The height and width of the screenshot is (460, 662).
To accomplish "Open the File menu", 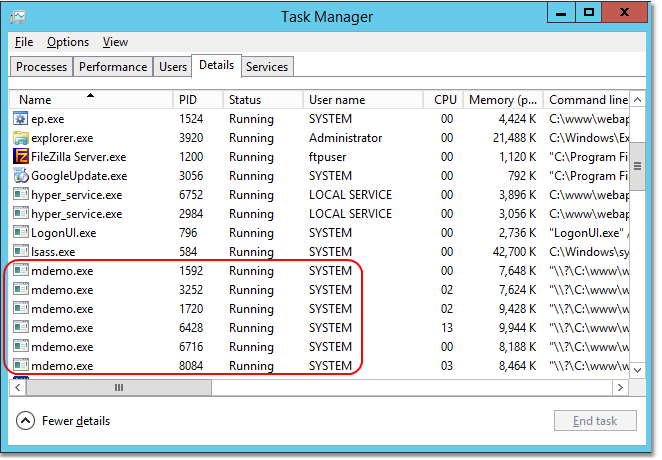I will (24, 42).
